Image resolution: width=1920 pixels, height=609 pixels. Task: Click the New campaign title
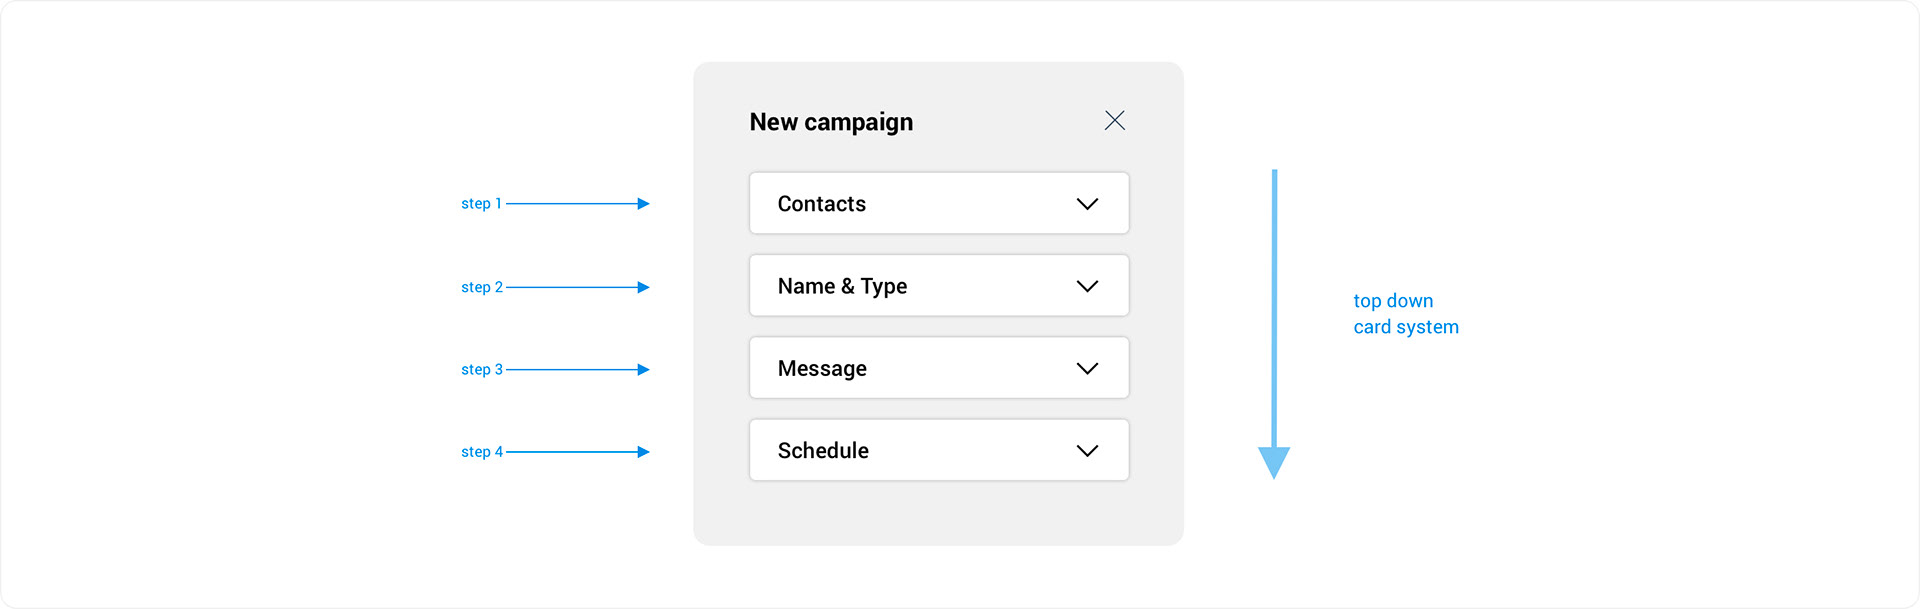point(831,122)
